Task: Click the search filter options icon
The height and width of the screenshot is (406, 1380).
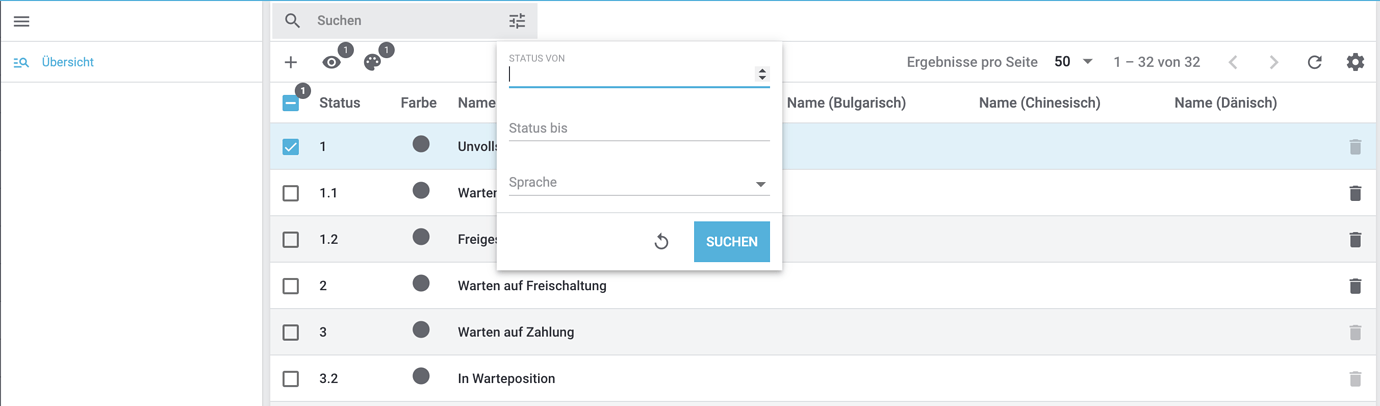Action: [x=516, y=21]
